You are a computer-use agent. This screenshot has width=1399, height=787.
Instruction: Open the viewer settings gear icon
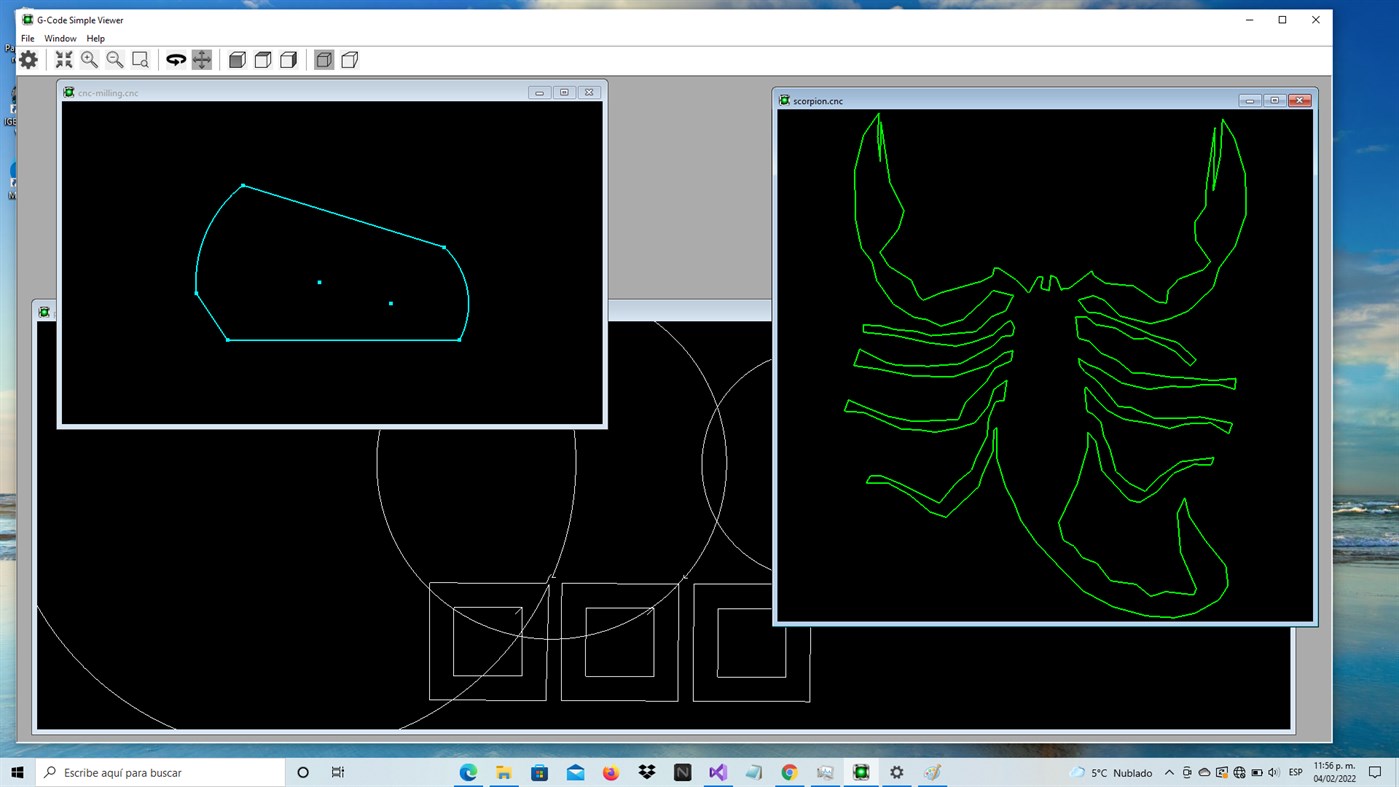tap(27, 59)
